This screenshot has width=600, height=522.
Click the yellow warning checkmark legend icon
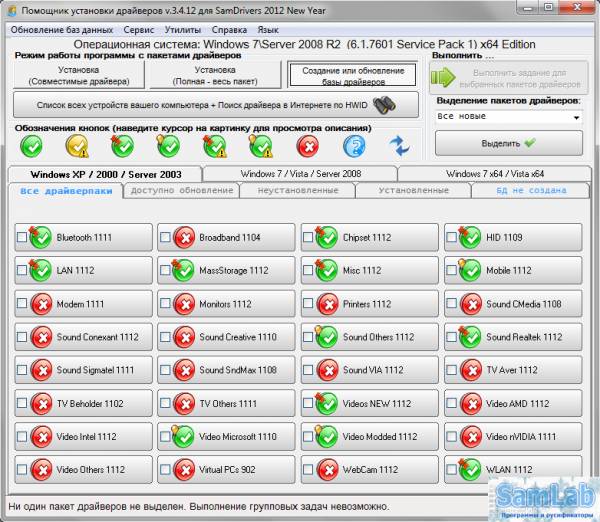(77, 146)
